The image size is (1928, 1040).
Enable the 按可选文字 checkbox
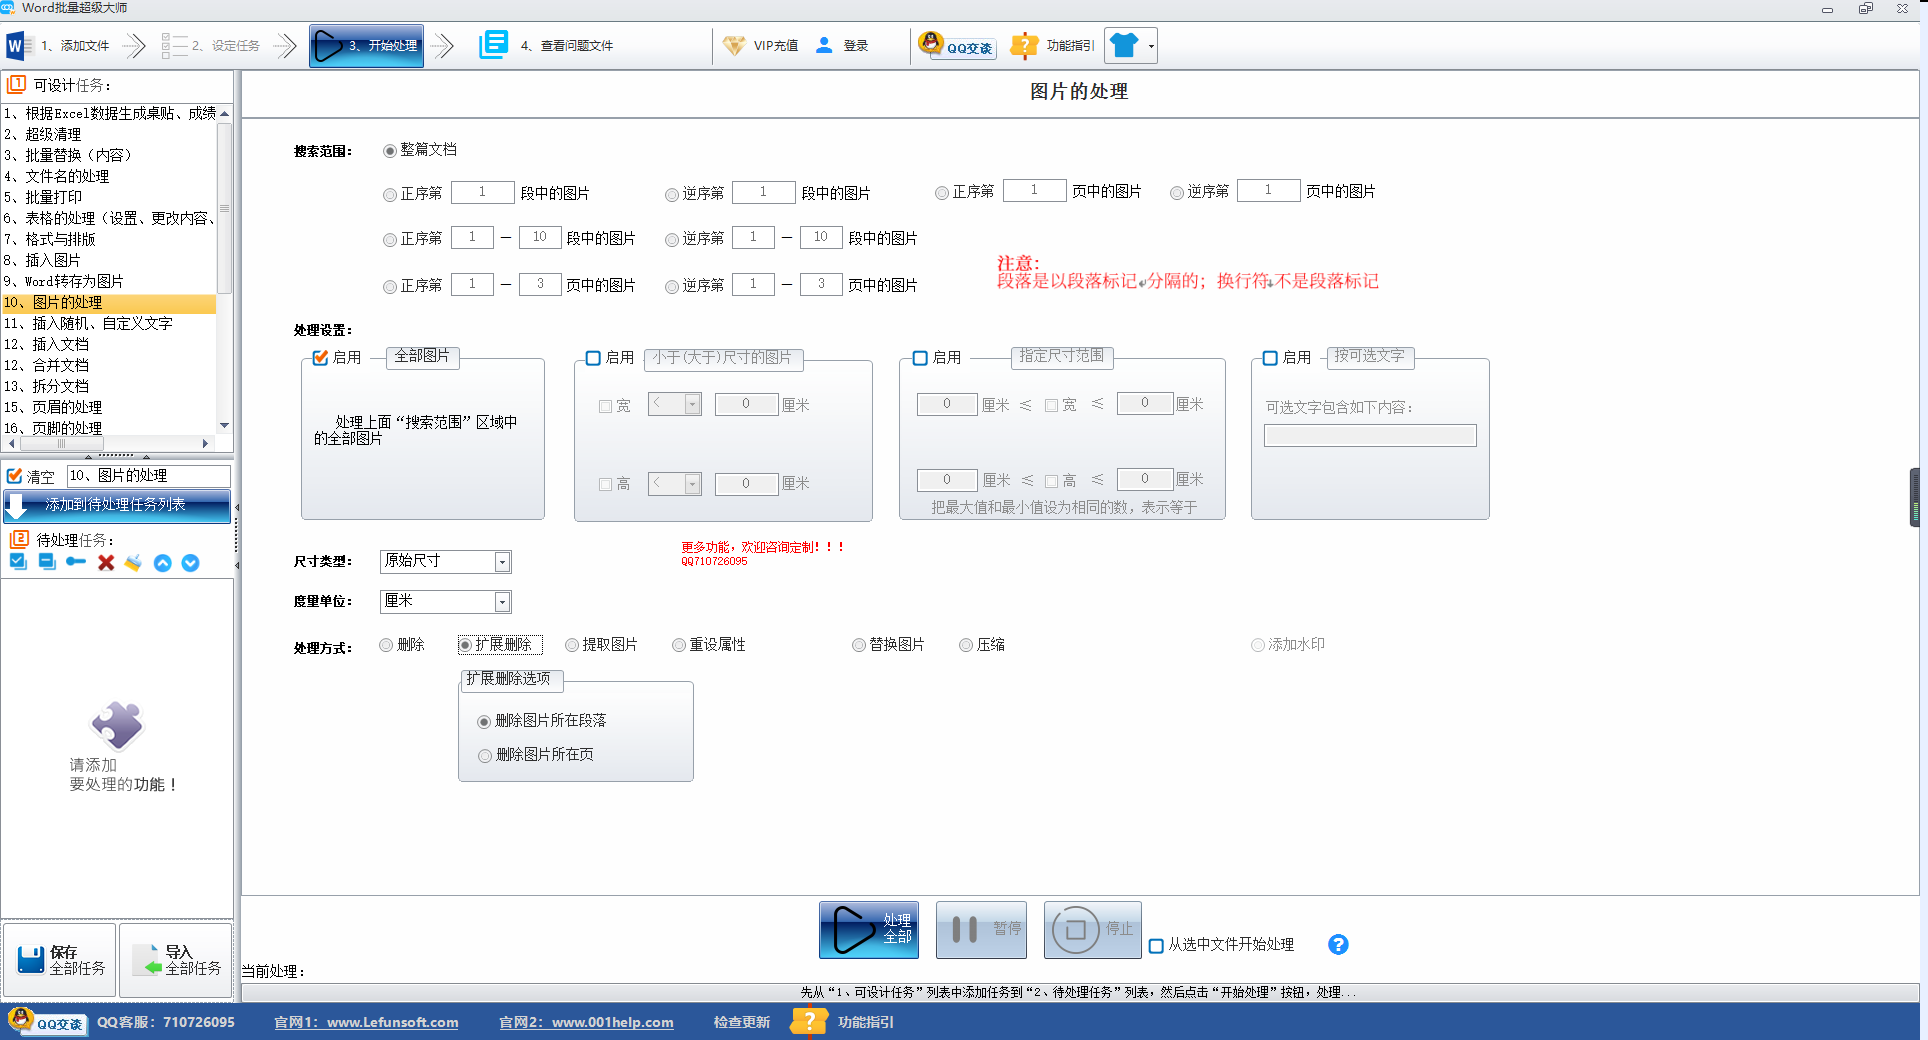coord(1270,358)
